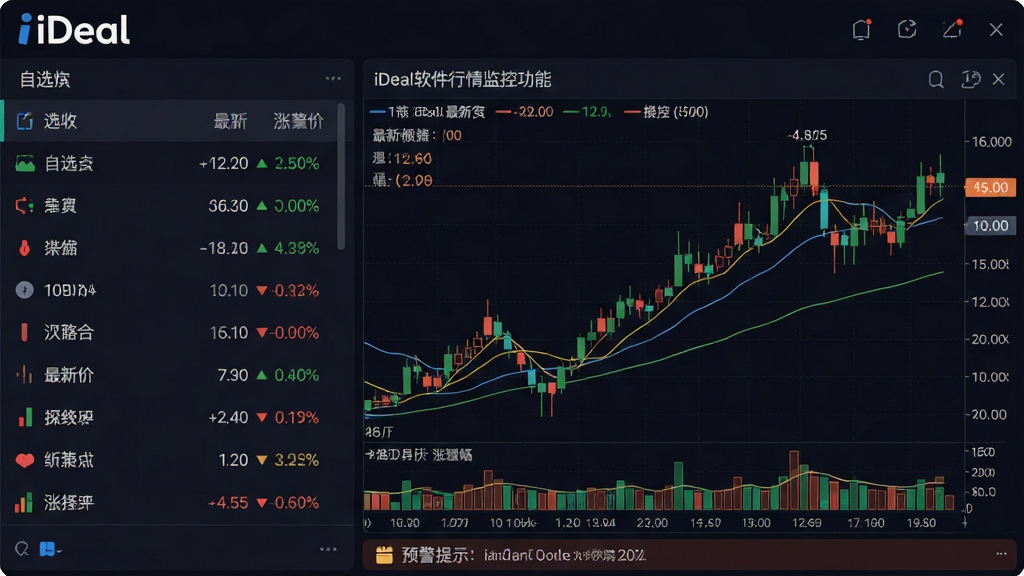Open the bottom watchlist three-dot menu
The height and width of the screenshot is (576, 1024).
[x=328, y=549]
